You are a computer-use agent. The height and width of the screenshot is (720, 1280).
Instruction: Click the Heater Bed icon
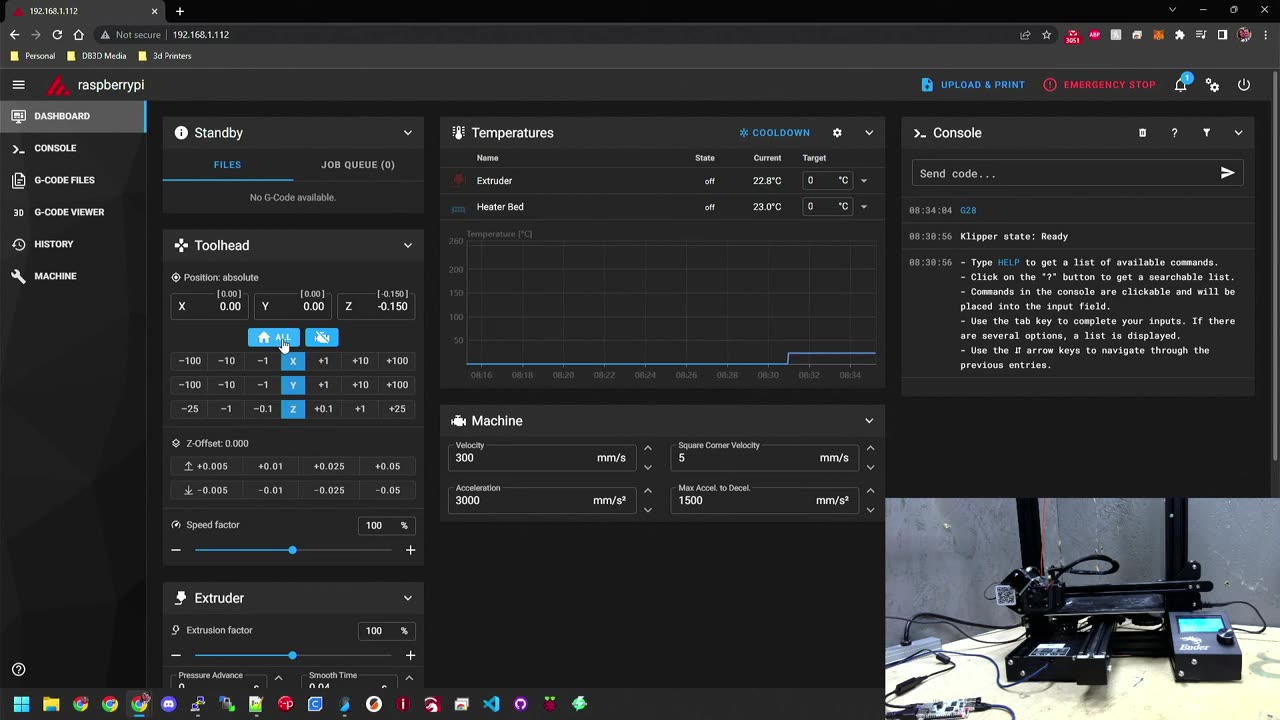point(459,207)
